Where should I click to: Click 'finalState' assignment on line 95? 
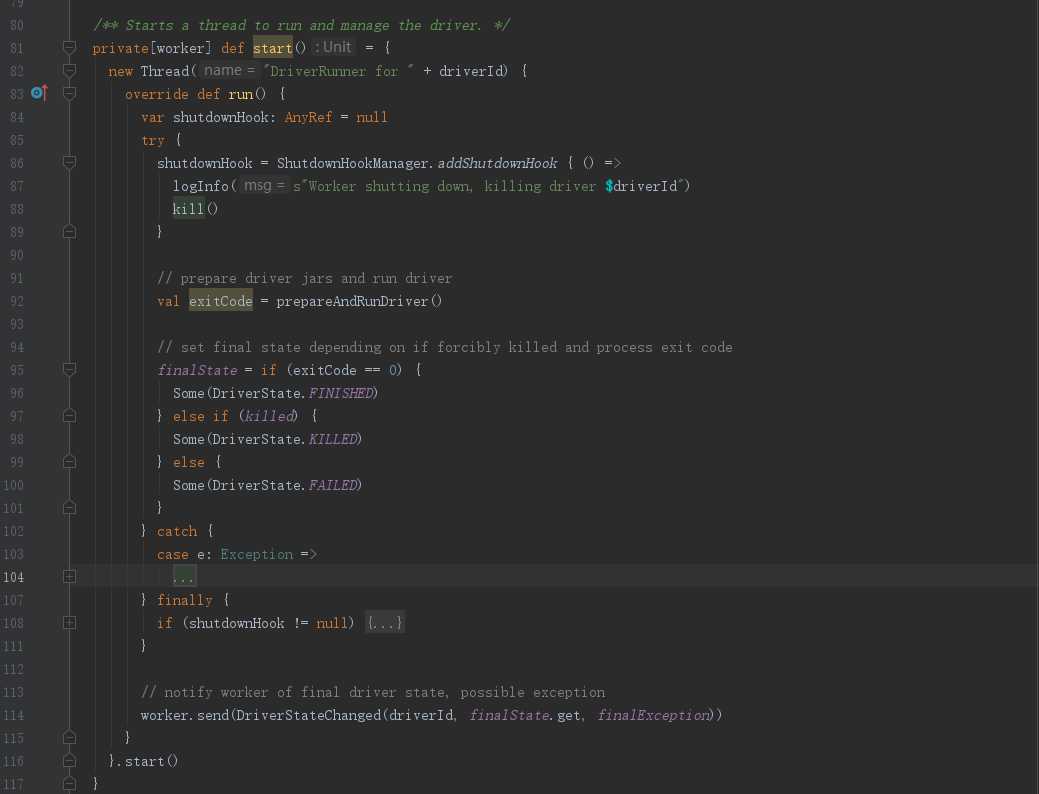pyautogui.click(x=197, y=370)
